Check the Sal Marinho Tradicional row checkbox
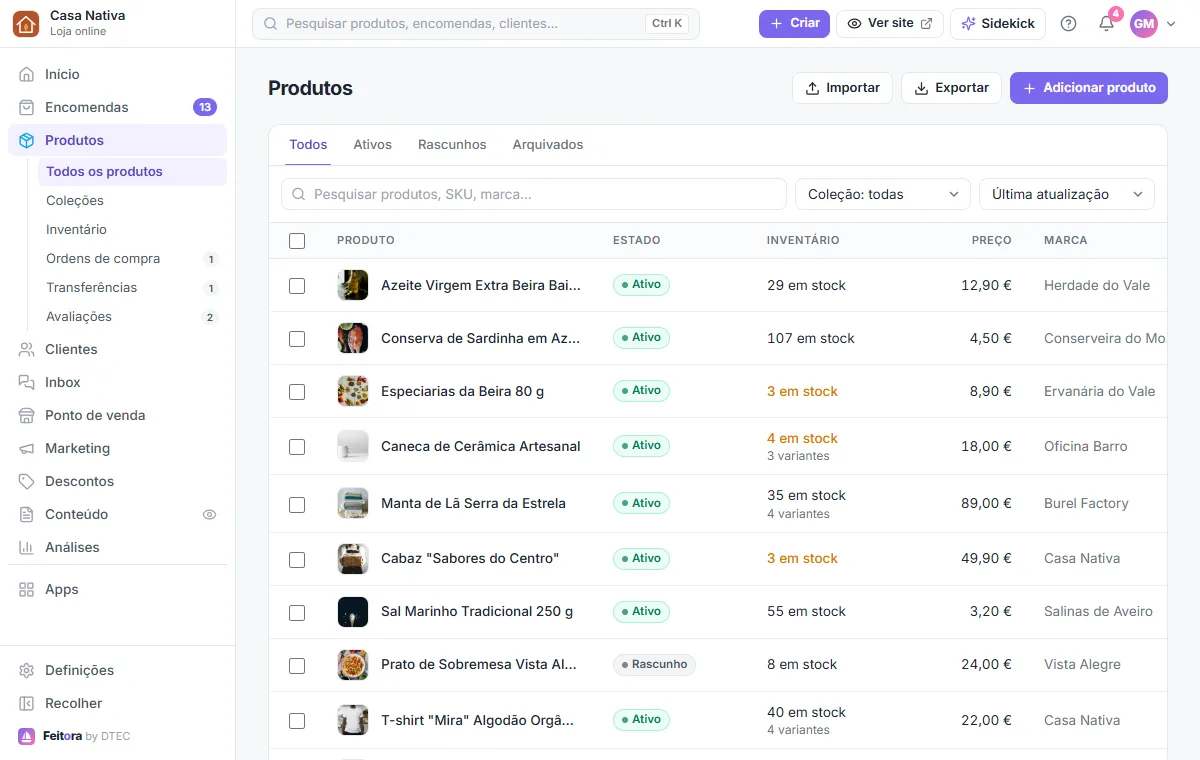Viewport: 1200px width, 760px height. (x=297, y=612)
